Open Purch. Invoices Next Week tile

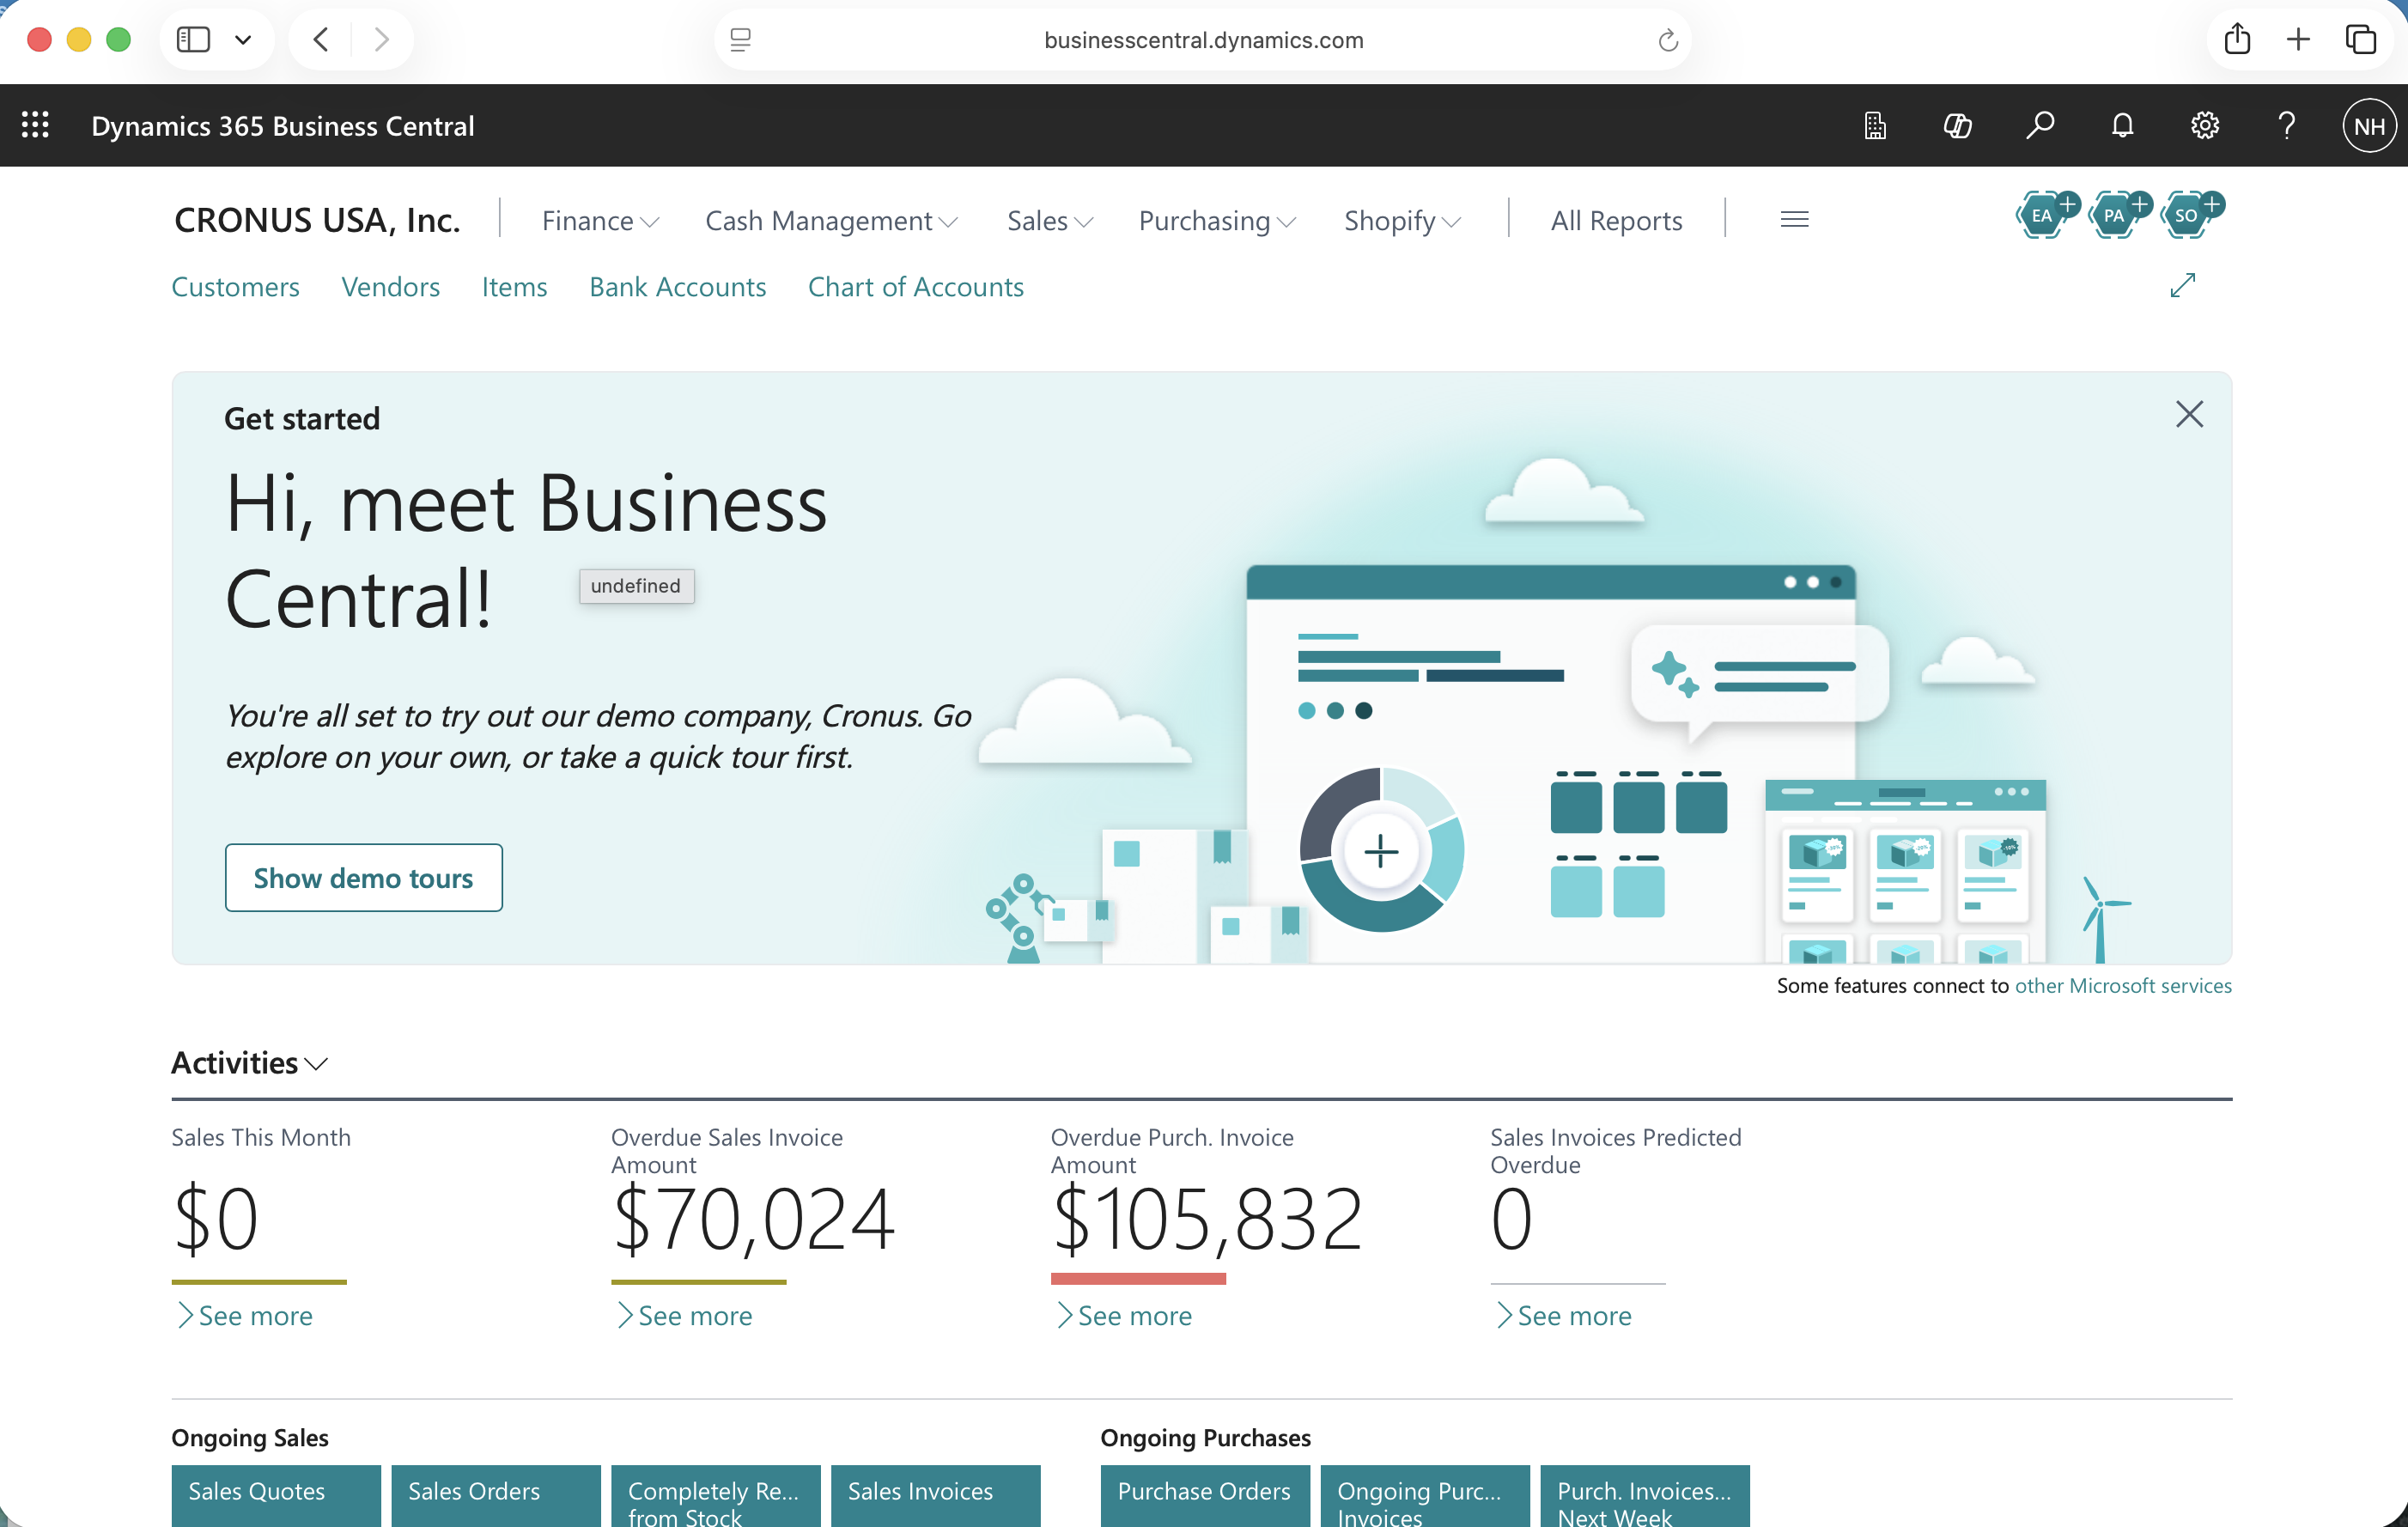pos(1645,1496)
